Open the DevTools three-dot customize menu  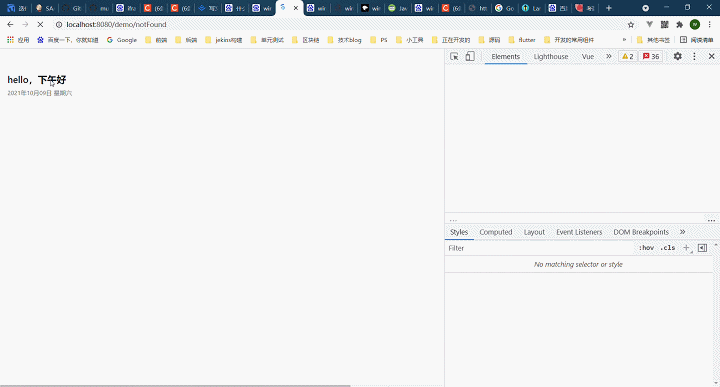(x=694, y=56)
